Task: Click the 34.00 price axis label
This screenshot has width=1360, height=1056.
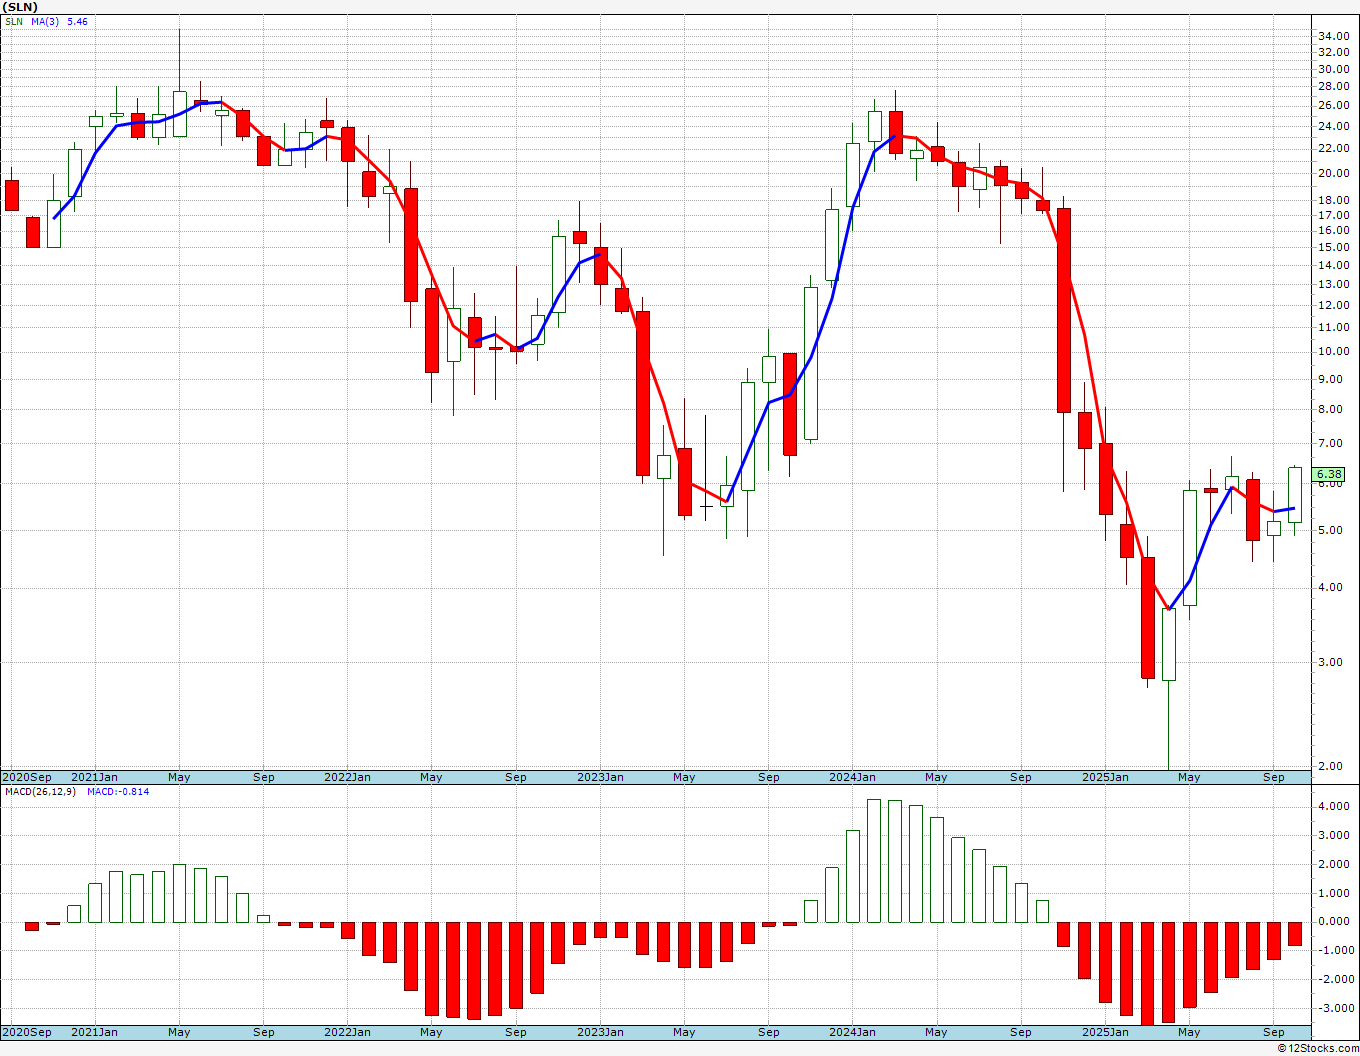Action: (x=1332, y=37)
